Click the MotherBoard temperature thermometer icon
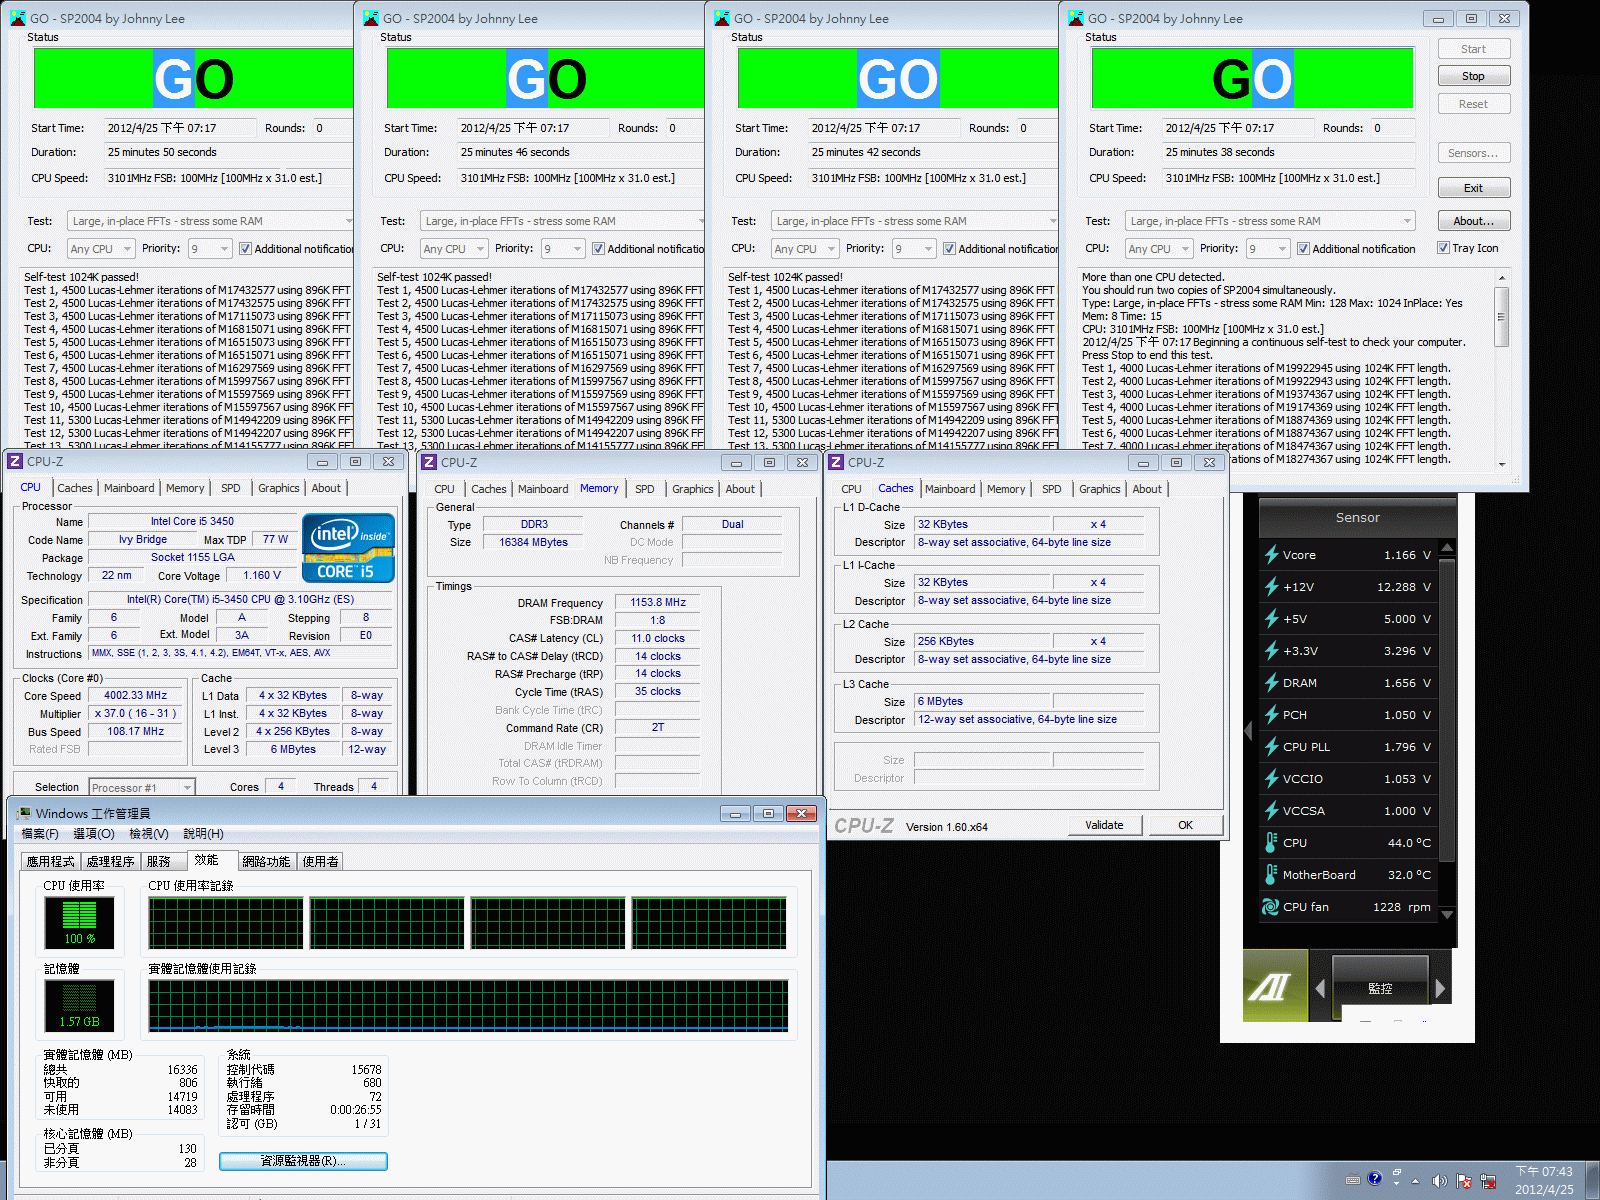 pyautogui.click(x=1271, y=875)
